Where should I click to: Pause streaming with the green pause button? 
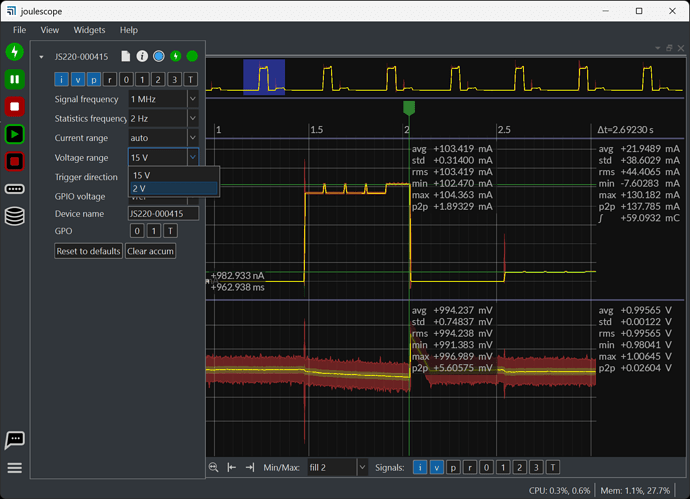[x=15, y=79]
